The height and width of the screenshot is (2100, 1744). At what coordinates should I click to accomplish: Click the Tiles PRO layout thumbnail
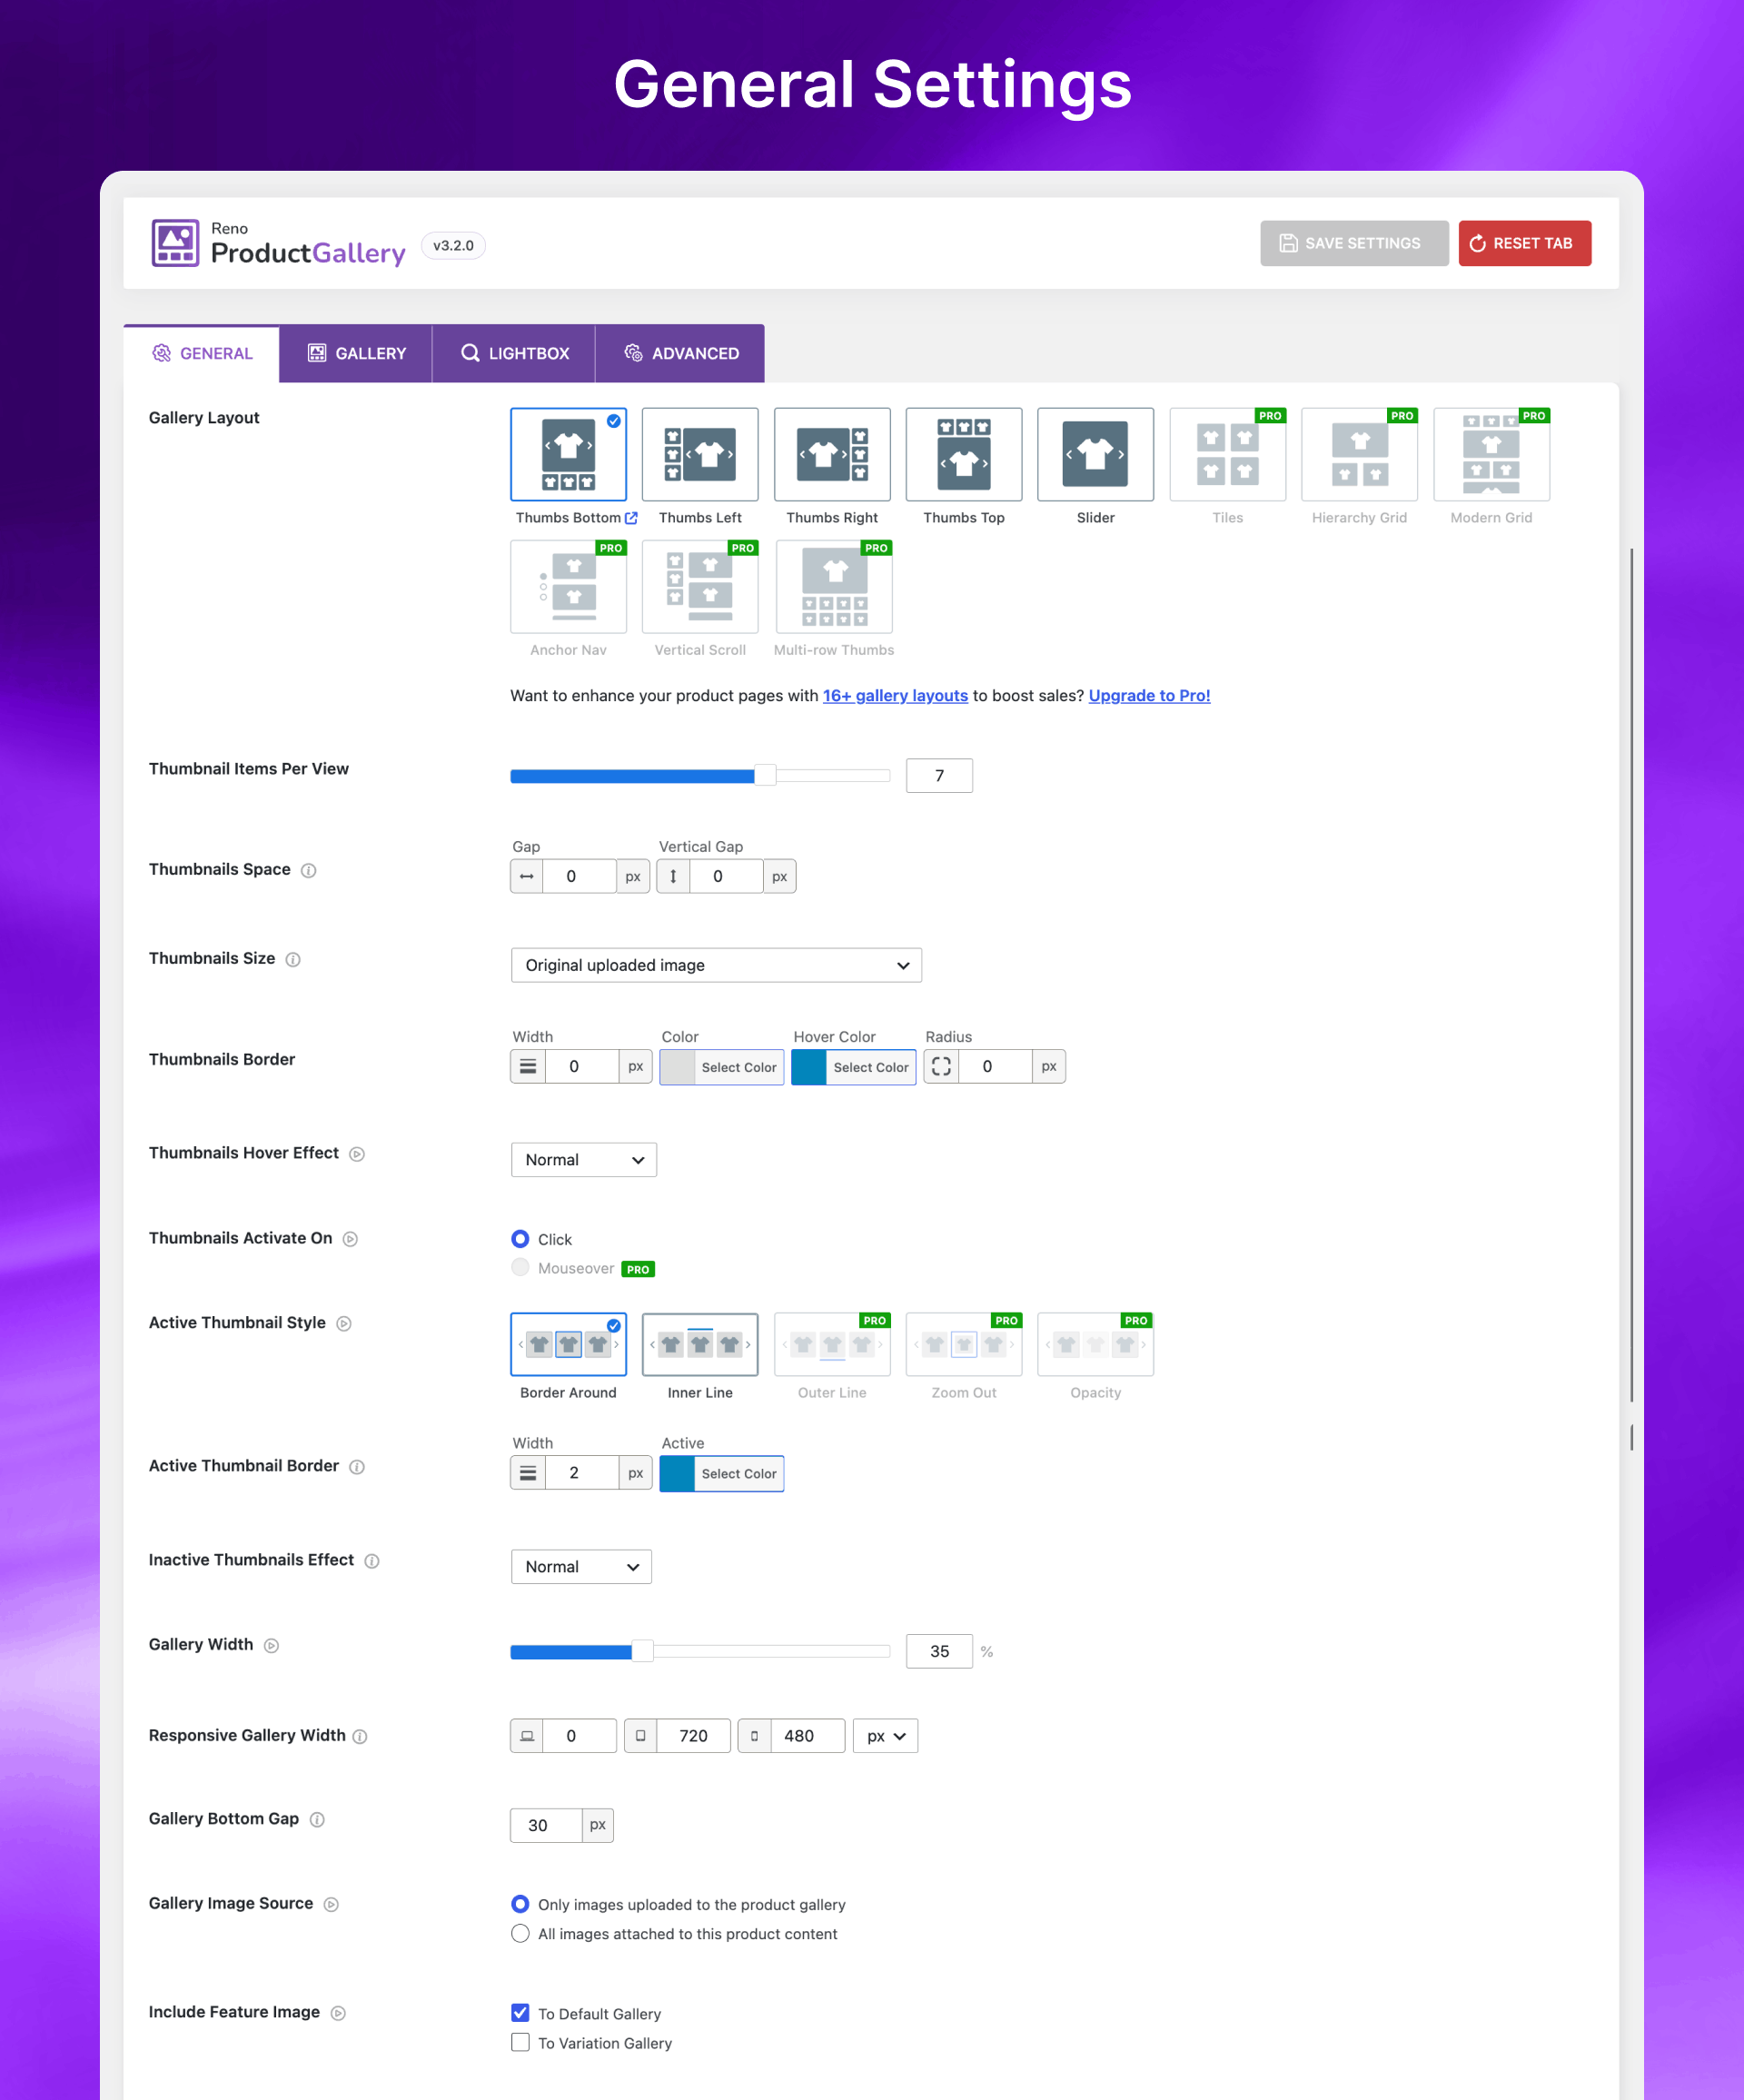(1227, 454)
